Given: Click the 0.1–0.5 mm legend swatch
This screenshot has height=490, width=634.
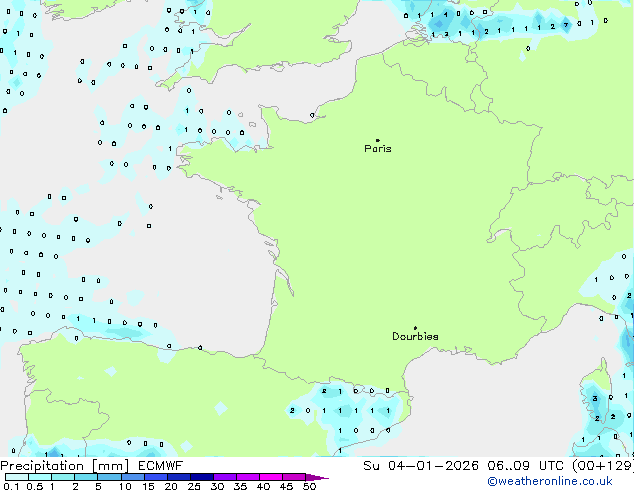Looking at the screenshot, I should click(17, 477).
